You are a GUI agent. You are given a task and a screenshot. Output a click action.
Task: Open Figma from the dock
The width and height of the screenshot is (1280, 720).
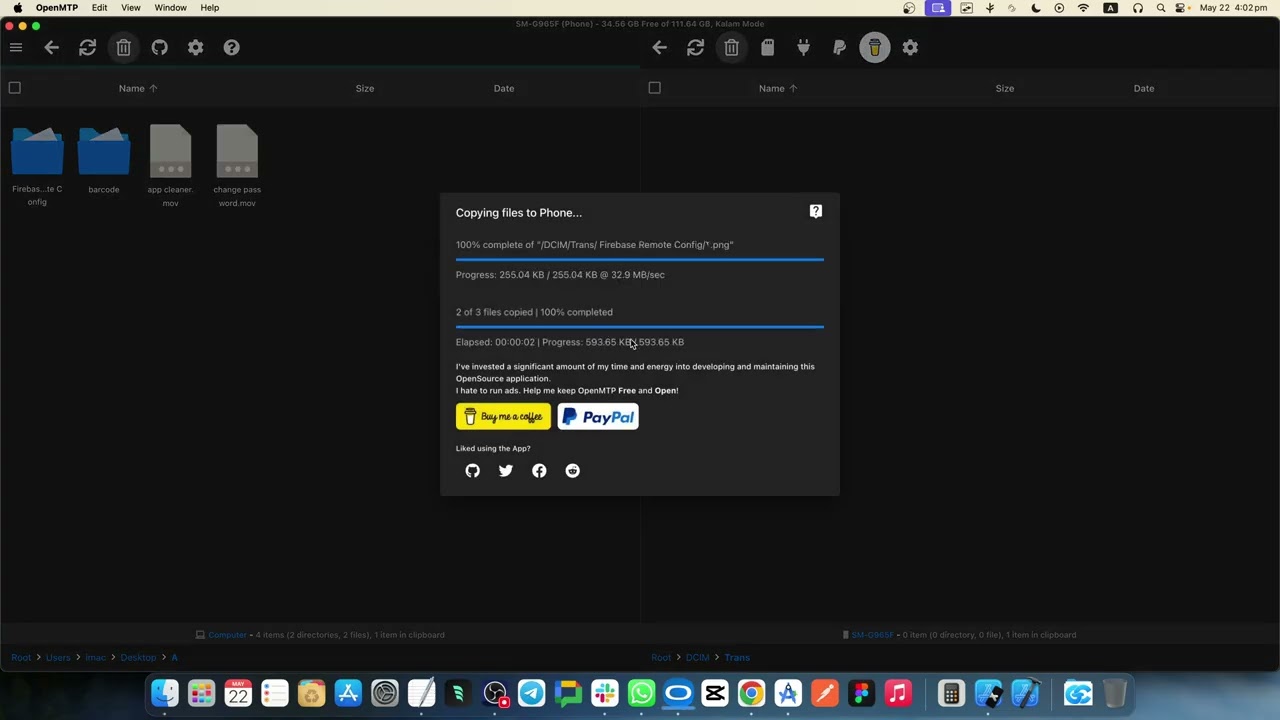[x=861, y=693]
